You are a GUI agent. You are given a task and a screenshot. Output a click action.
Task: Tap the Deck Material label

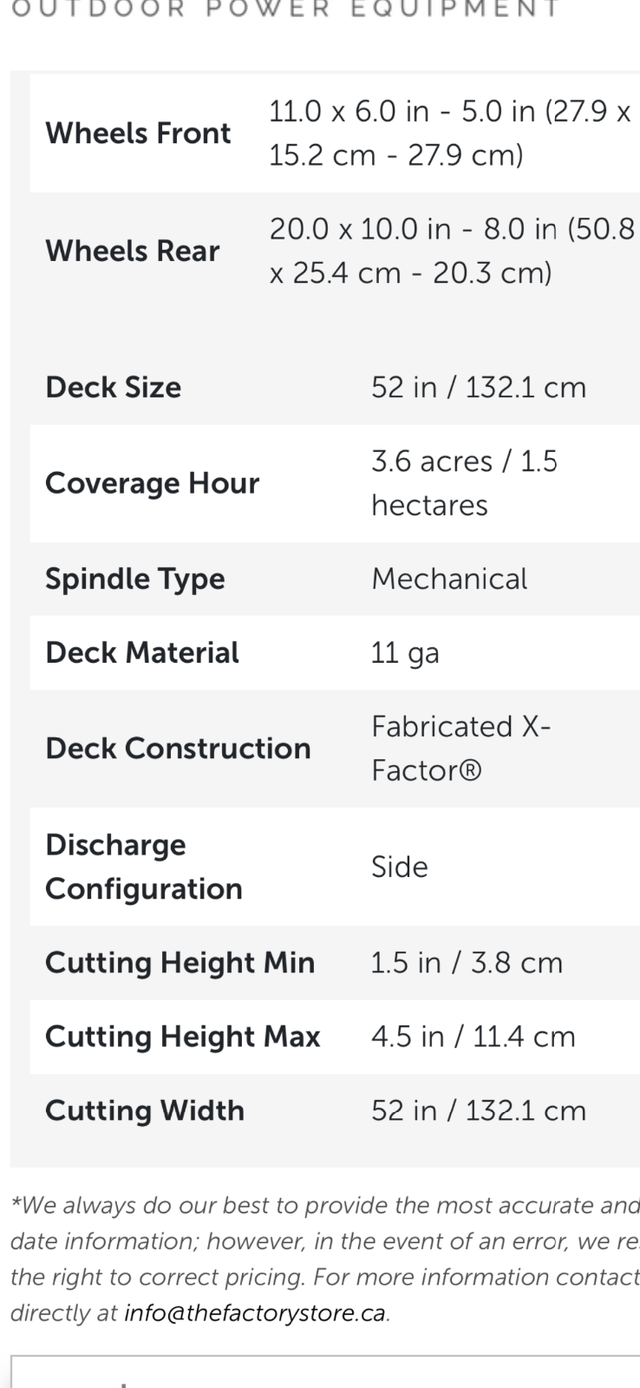pos(142,653)
